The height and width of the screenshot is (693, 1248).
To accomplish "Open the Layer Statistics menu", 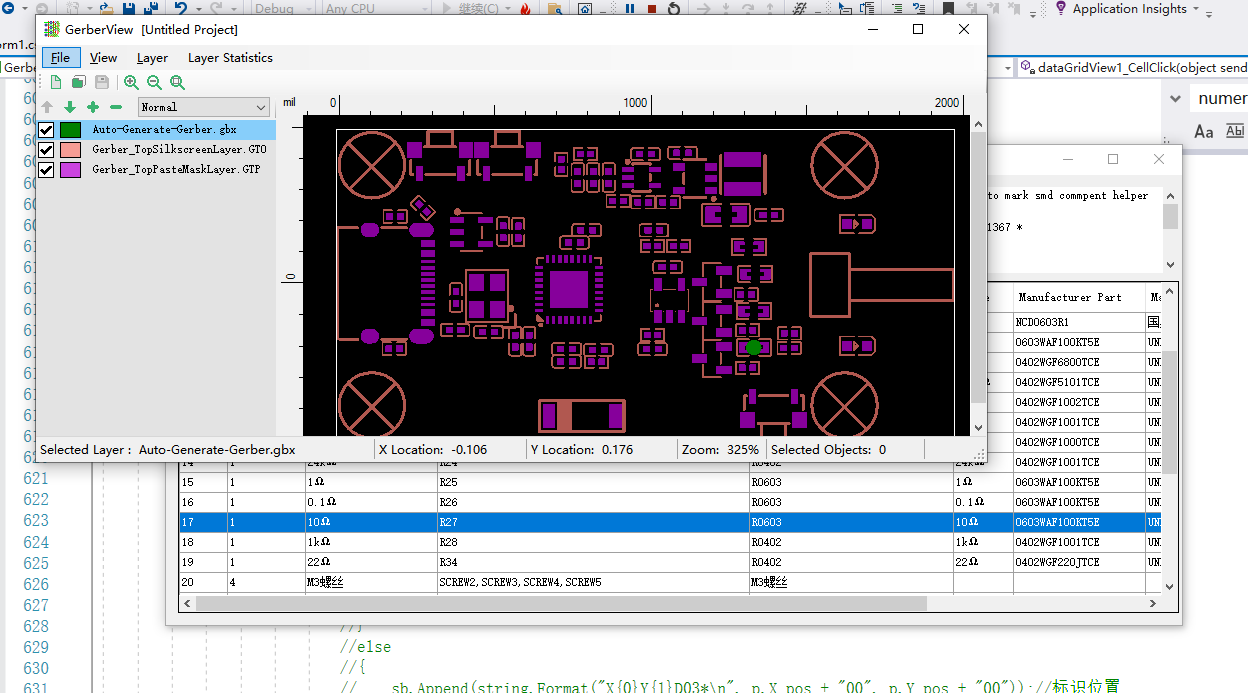I will [230, 58].
